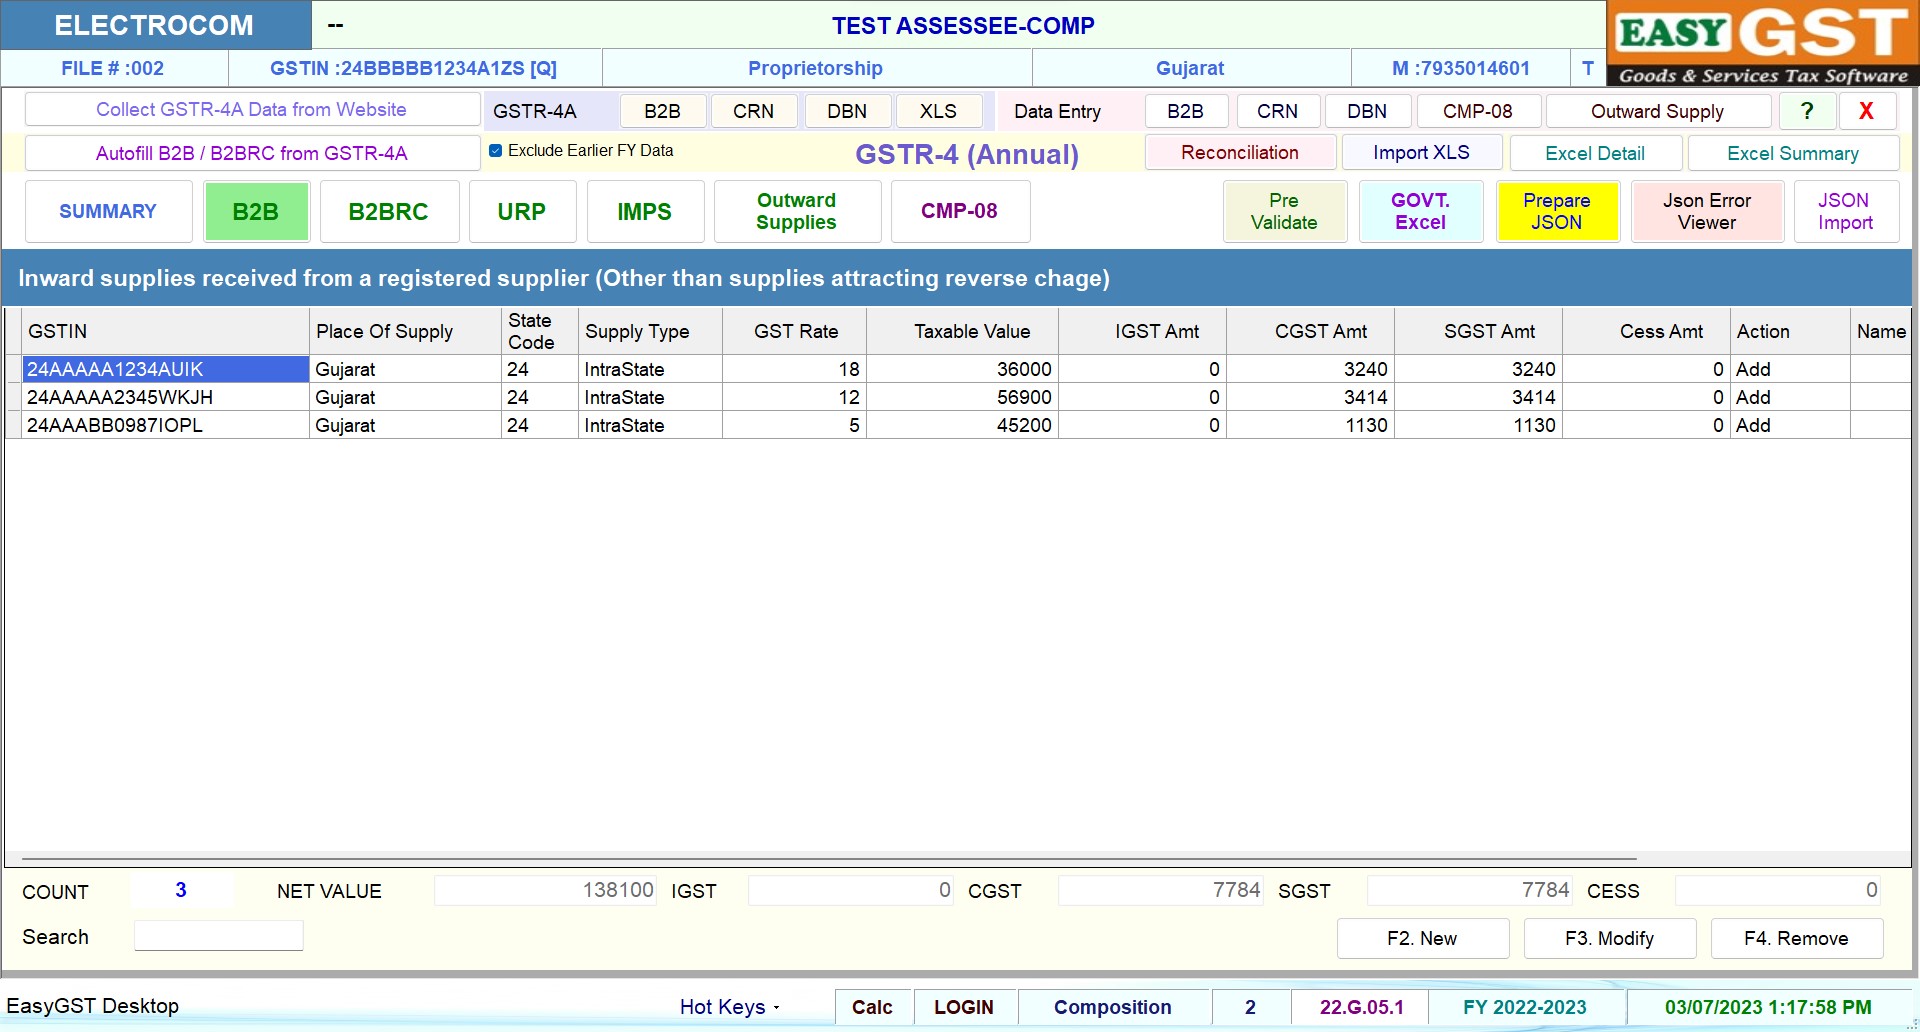Viewport: 1920px width, 1032px height.
Task: Click inside the Search input field
Action: (219, 937)
